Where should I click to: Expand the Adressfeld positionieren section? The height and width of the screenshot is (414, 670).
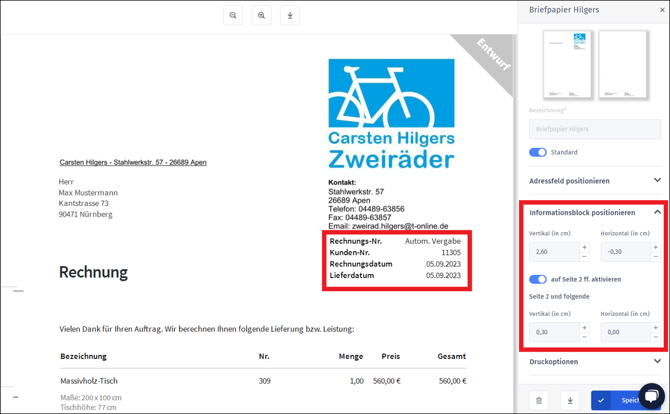(x=657, y=181)
